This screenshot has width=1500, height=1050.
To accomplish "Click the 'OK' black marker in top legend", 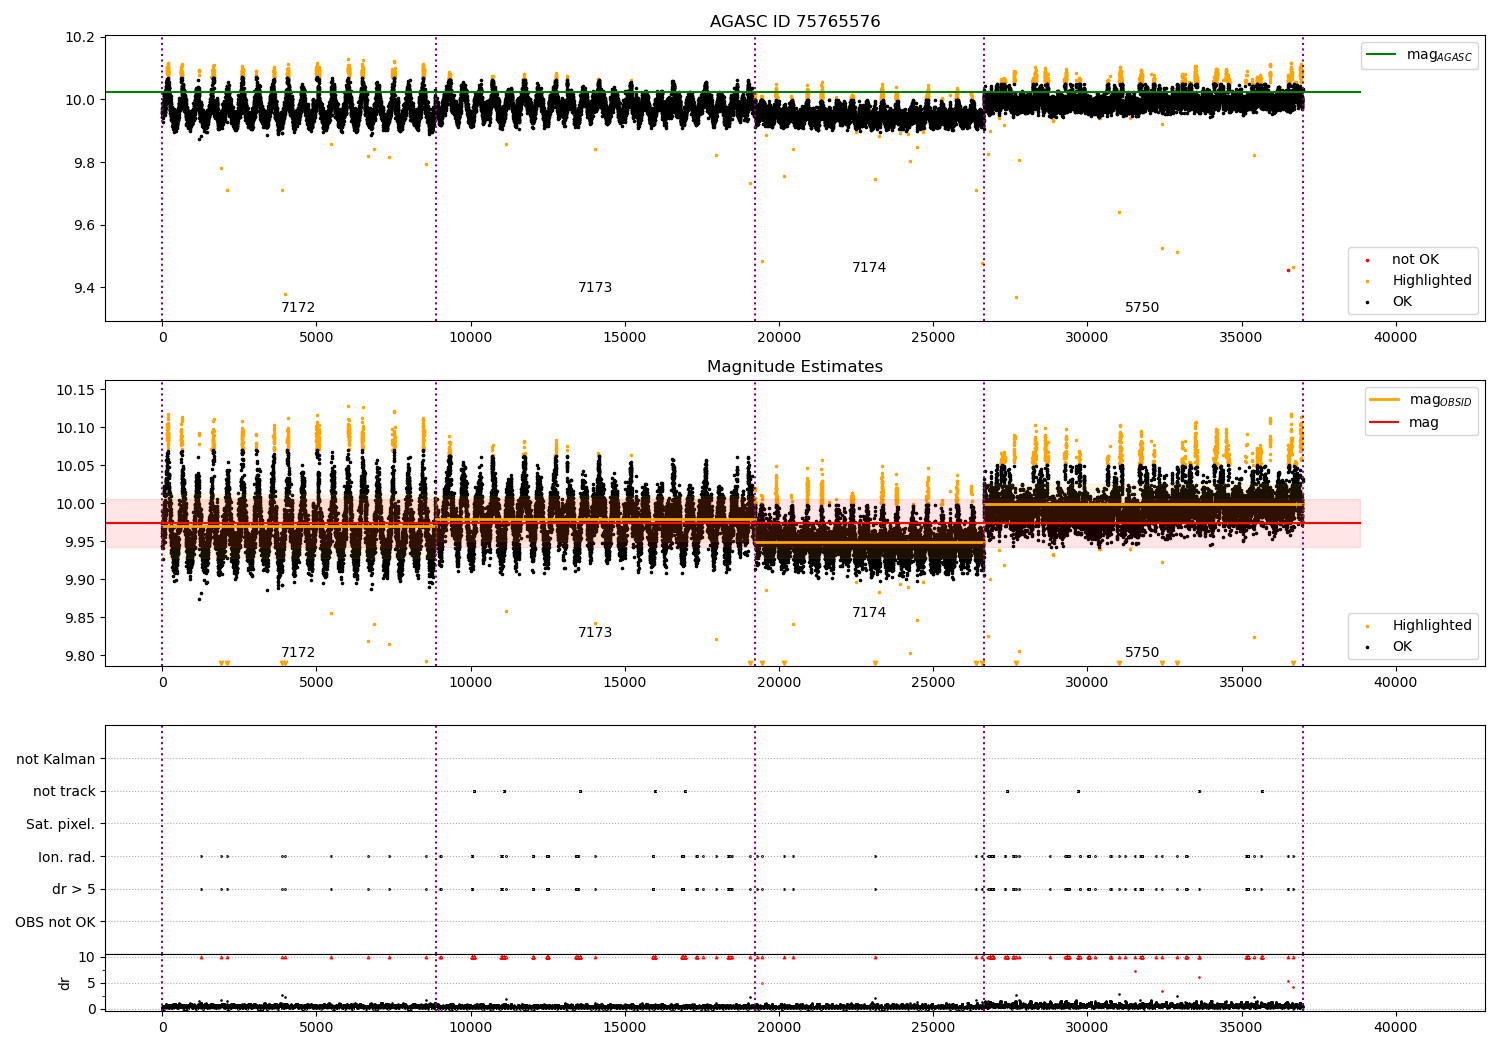I will pyautogui.click(x=1367, y=302).
